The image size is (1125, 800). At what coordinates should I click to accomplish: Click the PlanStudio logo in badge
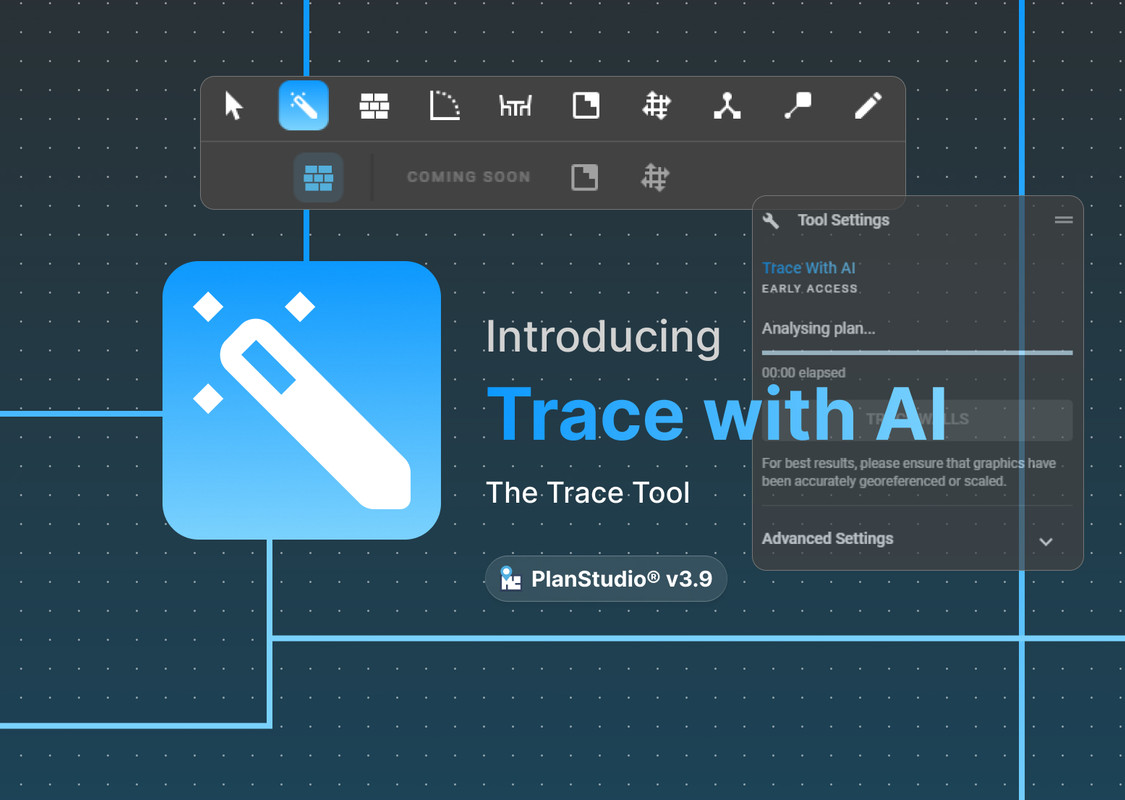click(510, 578)
